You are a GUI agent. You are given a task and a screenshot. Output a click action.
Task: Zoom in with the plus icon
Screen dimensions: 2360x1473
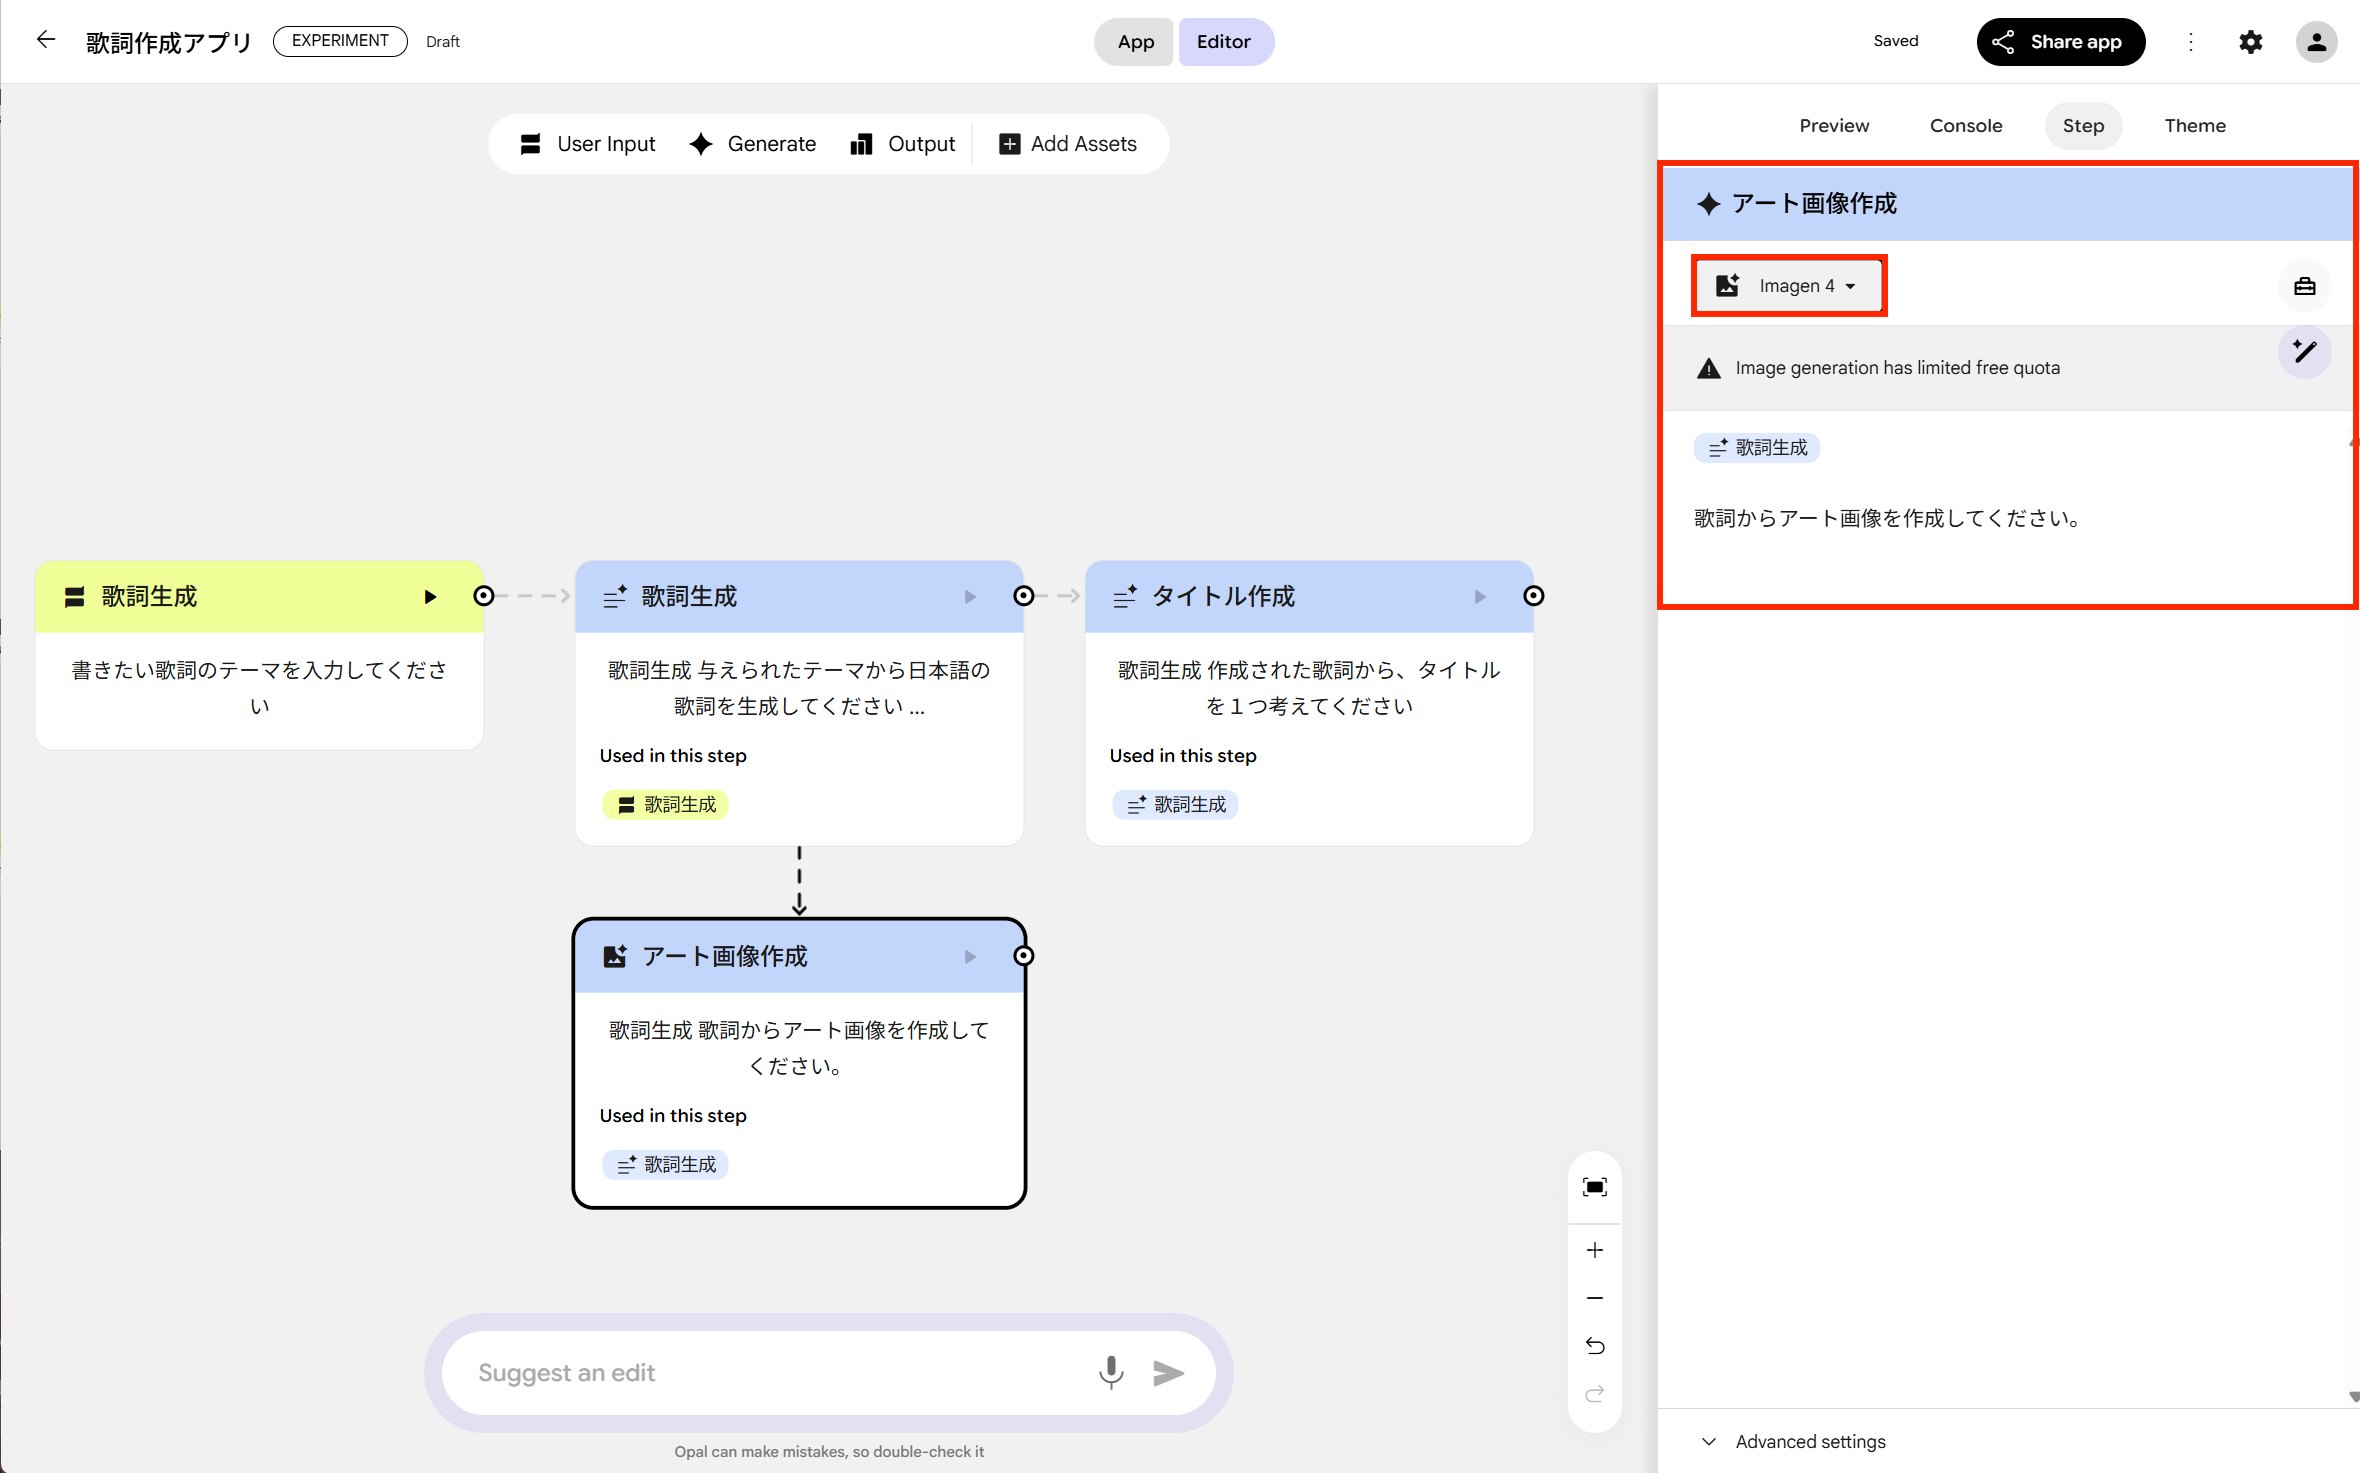tap(1594, 1250)
